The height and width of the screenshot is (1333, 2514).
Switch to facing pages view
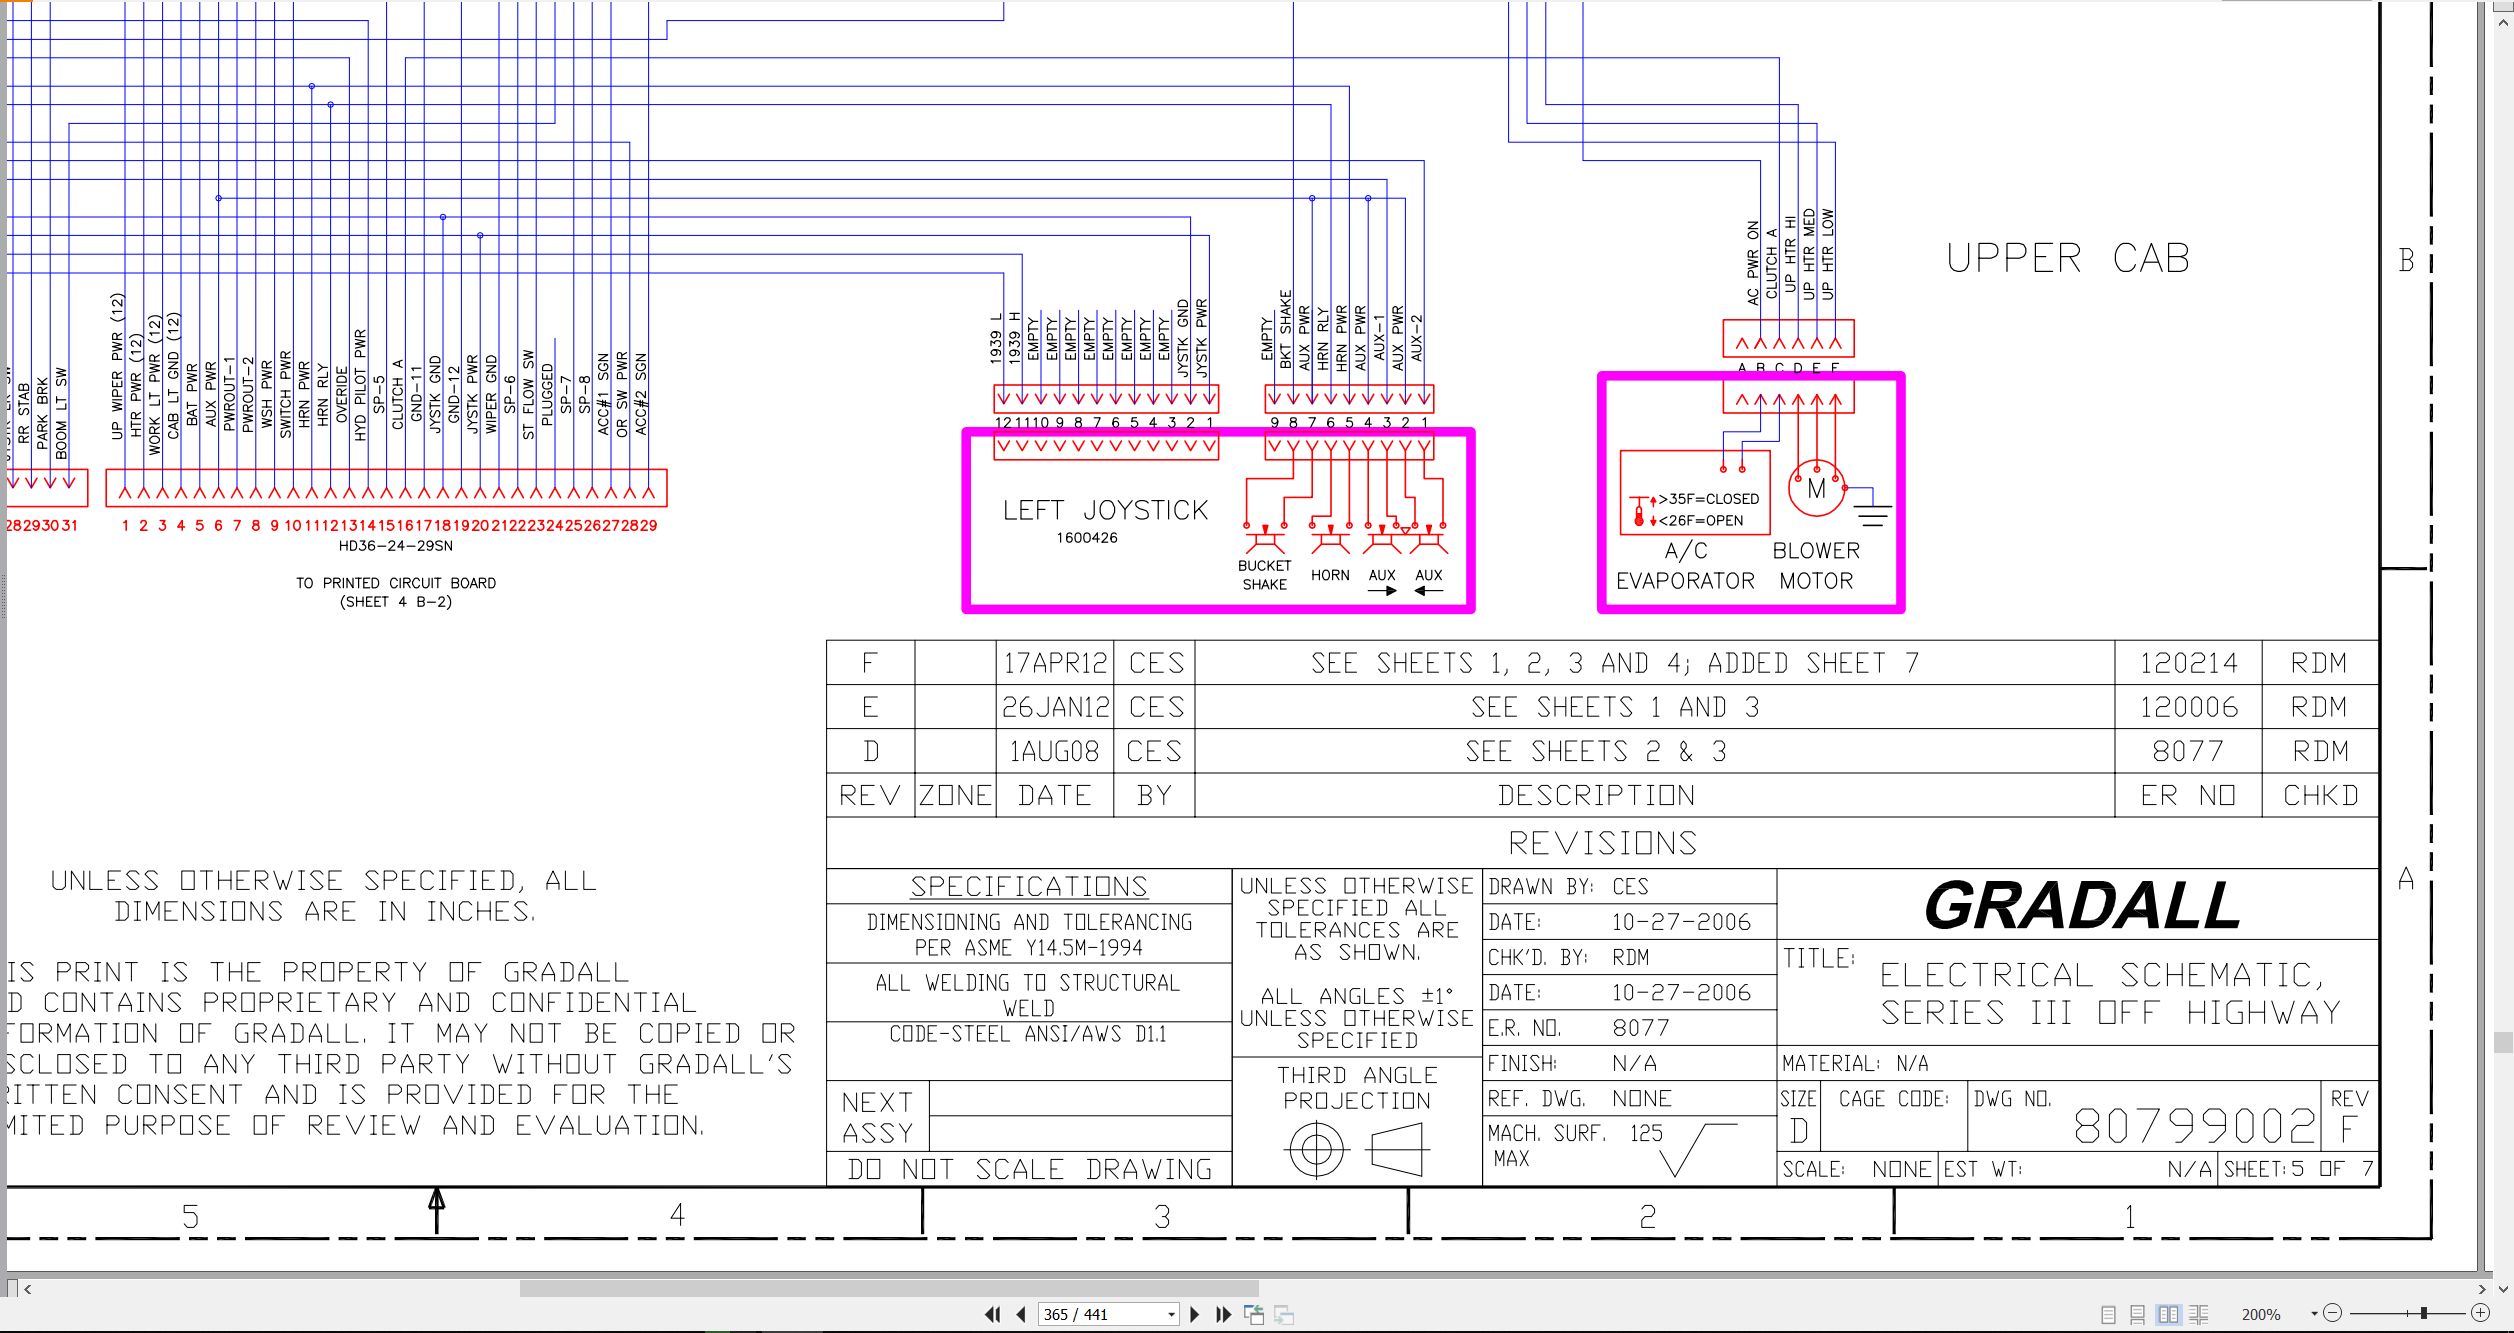(2168, 1315)
